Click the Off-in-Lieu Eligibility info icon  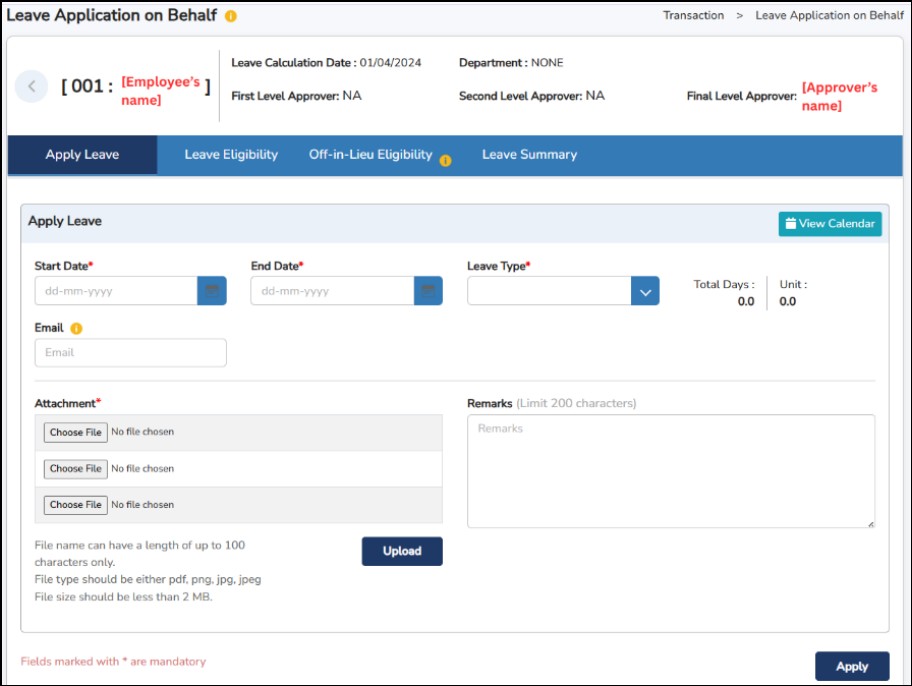tap(445, 160)
